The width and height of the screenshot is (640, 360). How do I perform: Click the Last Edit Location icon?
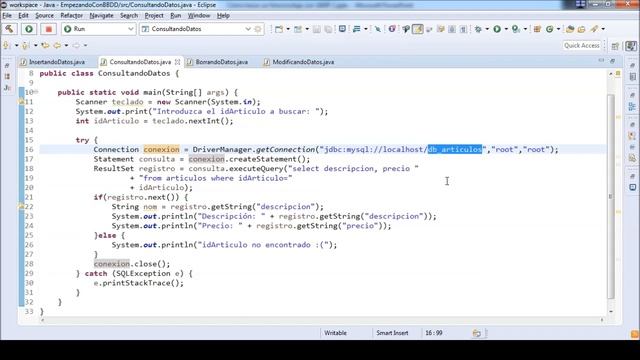[45, 45]
